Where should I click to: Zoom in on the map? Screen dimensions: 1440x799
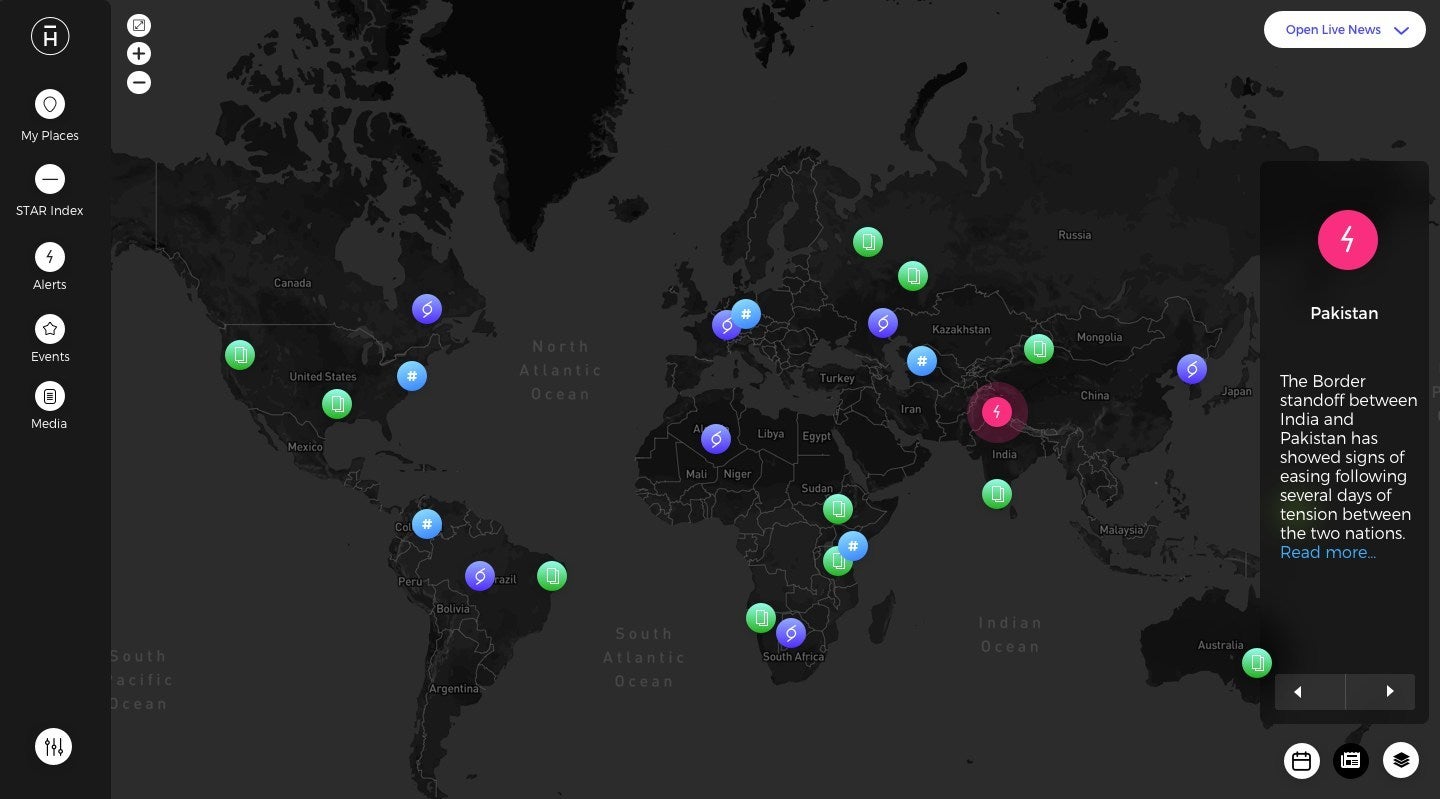(x=139, y=54)
